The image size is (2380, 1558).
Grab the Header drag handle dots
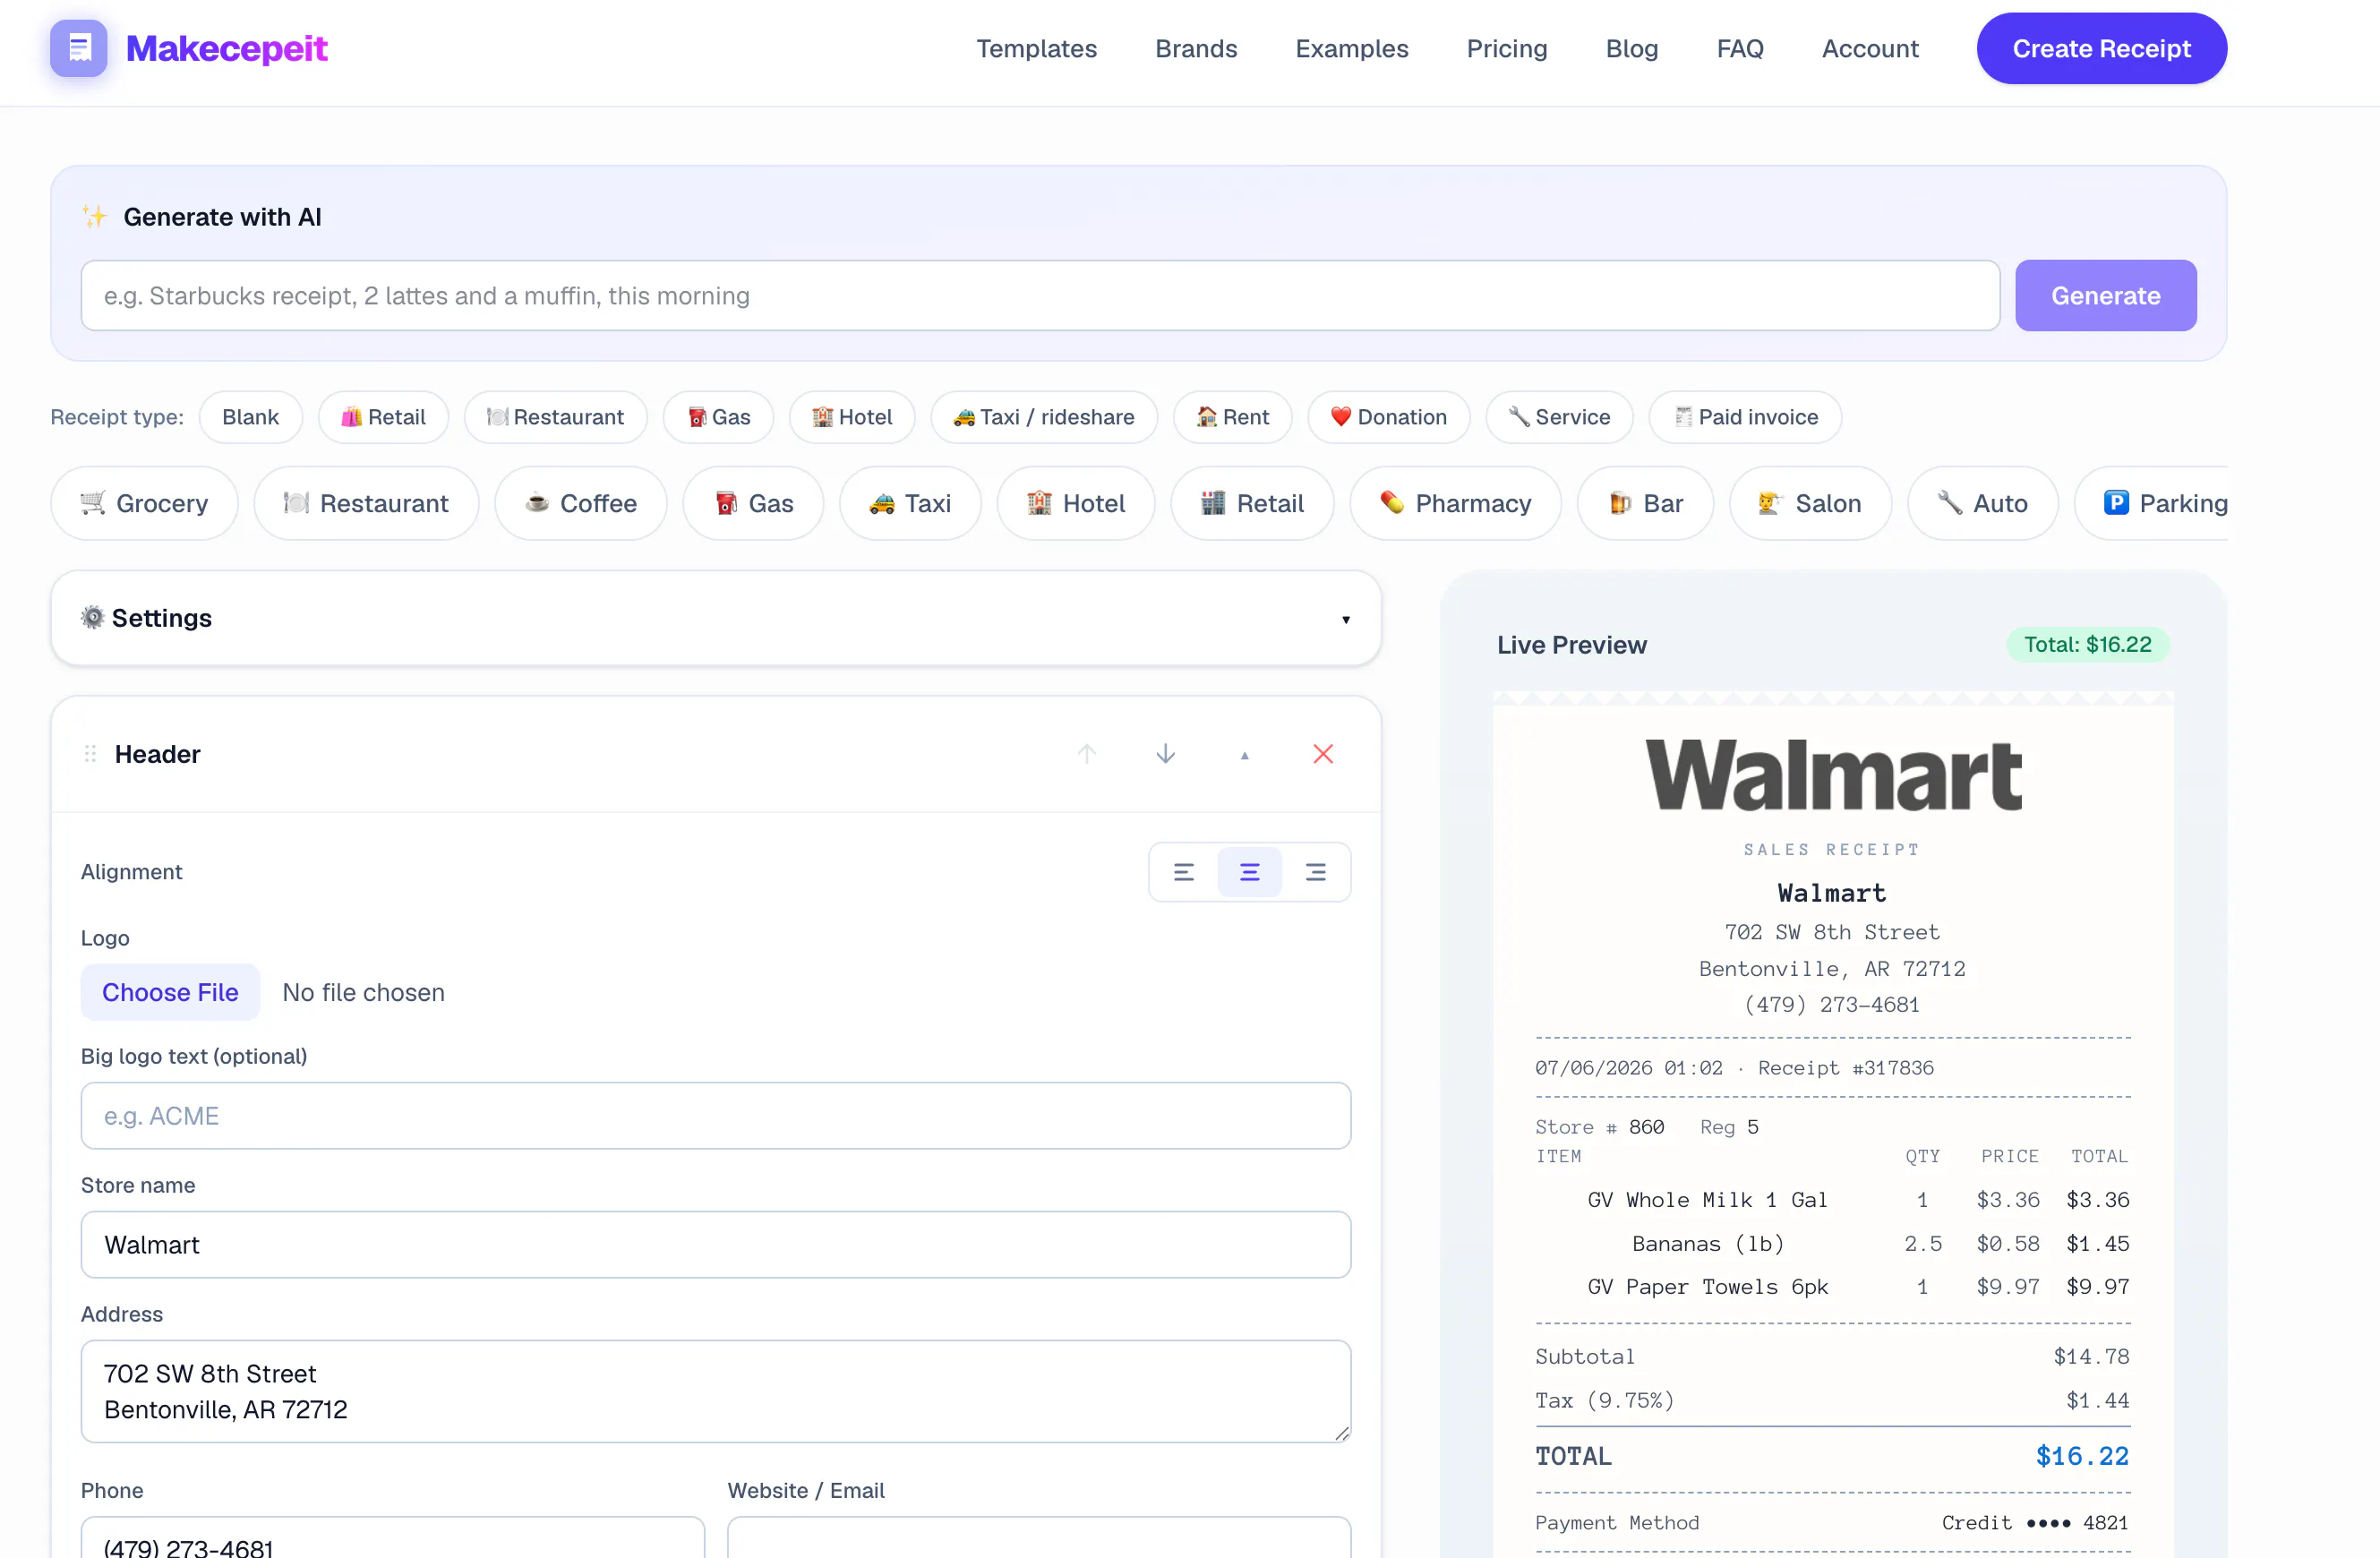[90, 754]
